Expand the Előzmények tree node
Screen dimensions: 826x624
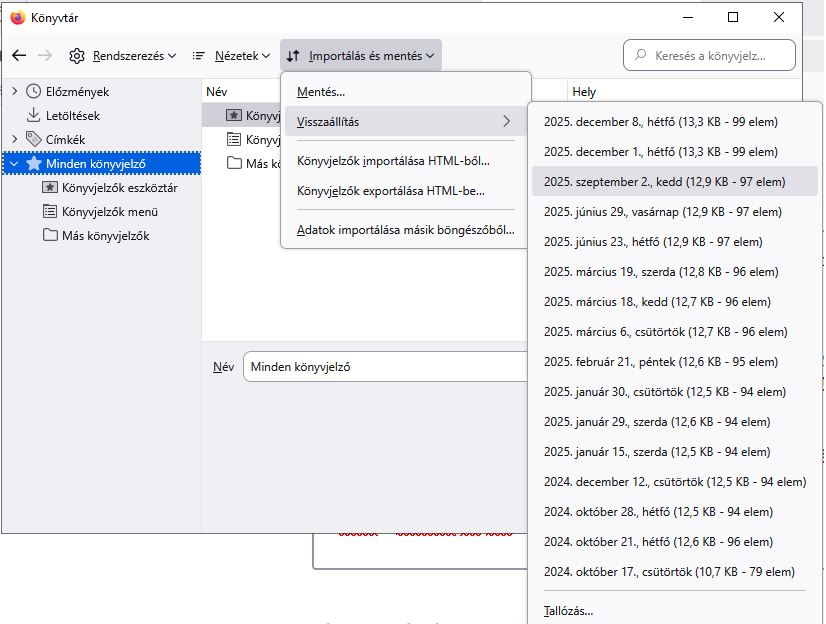14,92
